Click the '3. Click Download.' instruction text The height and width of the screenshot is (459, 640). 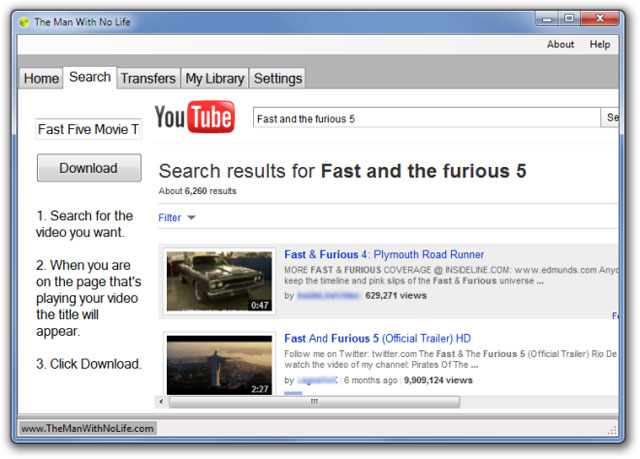pyautogui.click(x=89, y=364)
